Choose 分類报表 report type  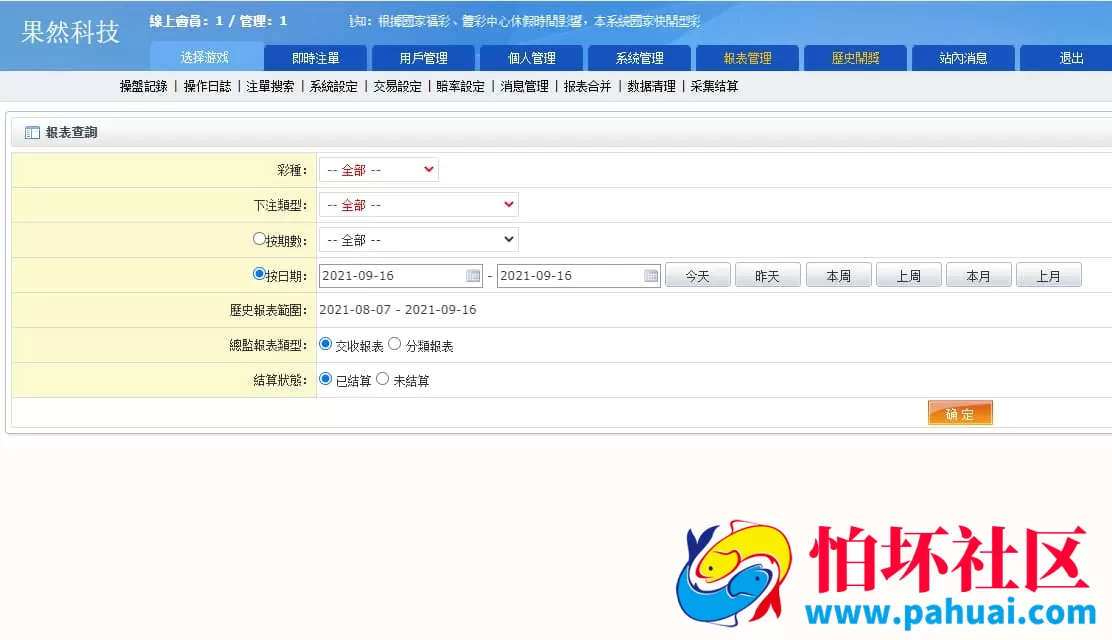(395, 343)
